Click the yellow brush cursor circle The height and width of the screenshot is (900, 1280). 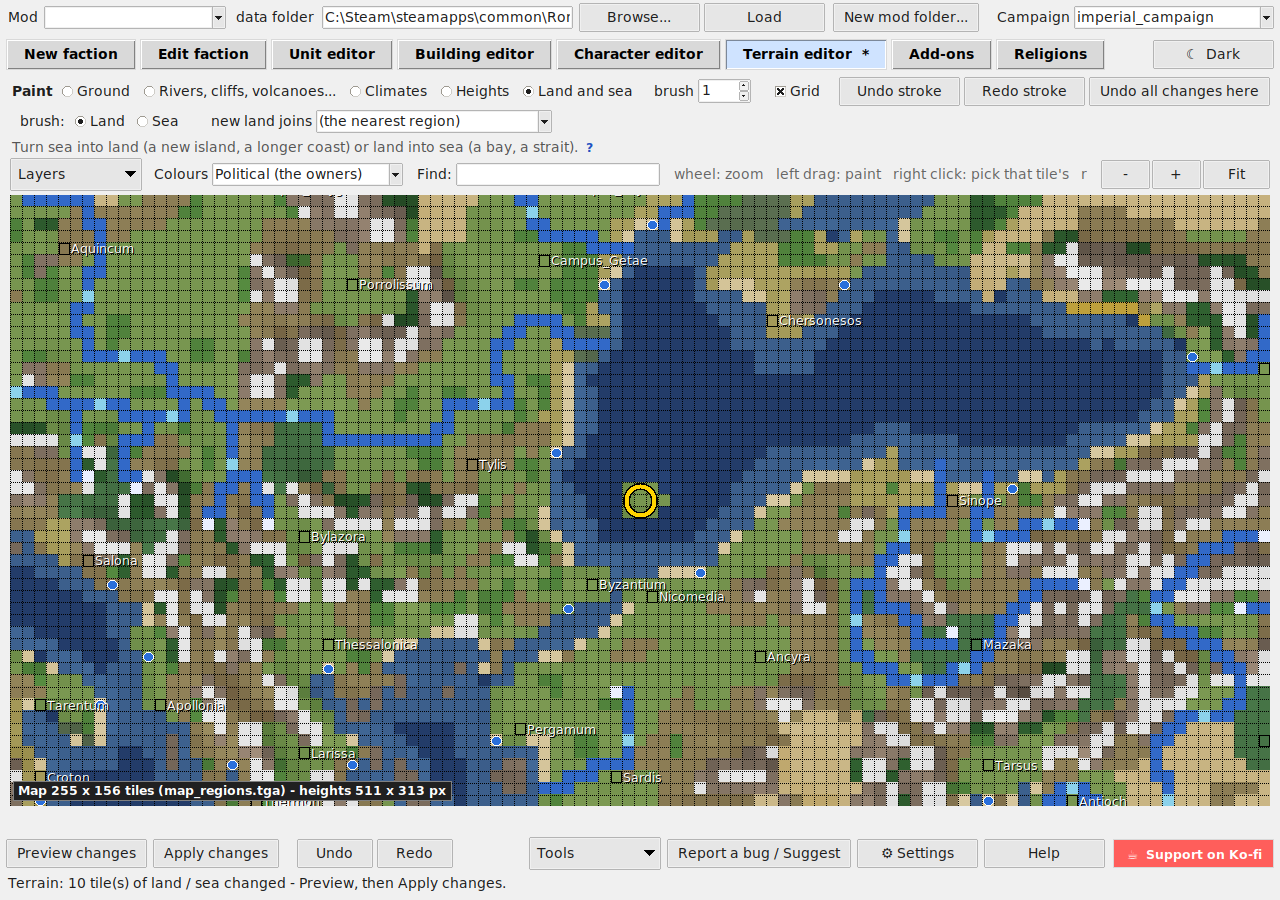(x=640, y=501)
